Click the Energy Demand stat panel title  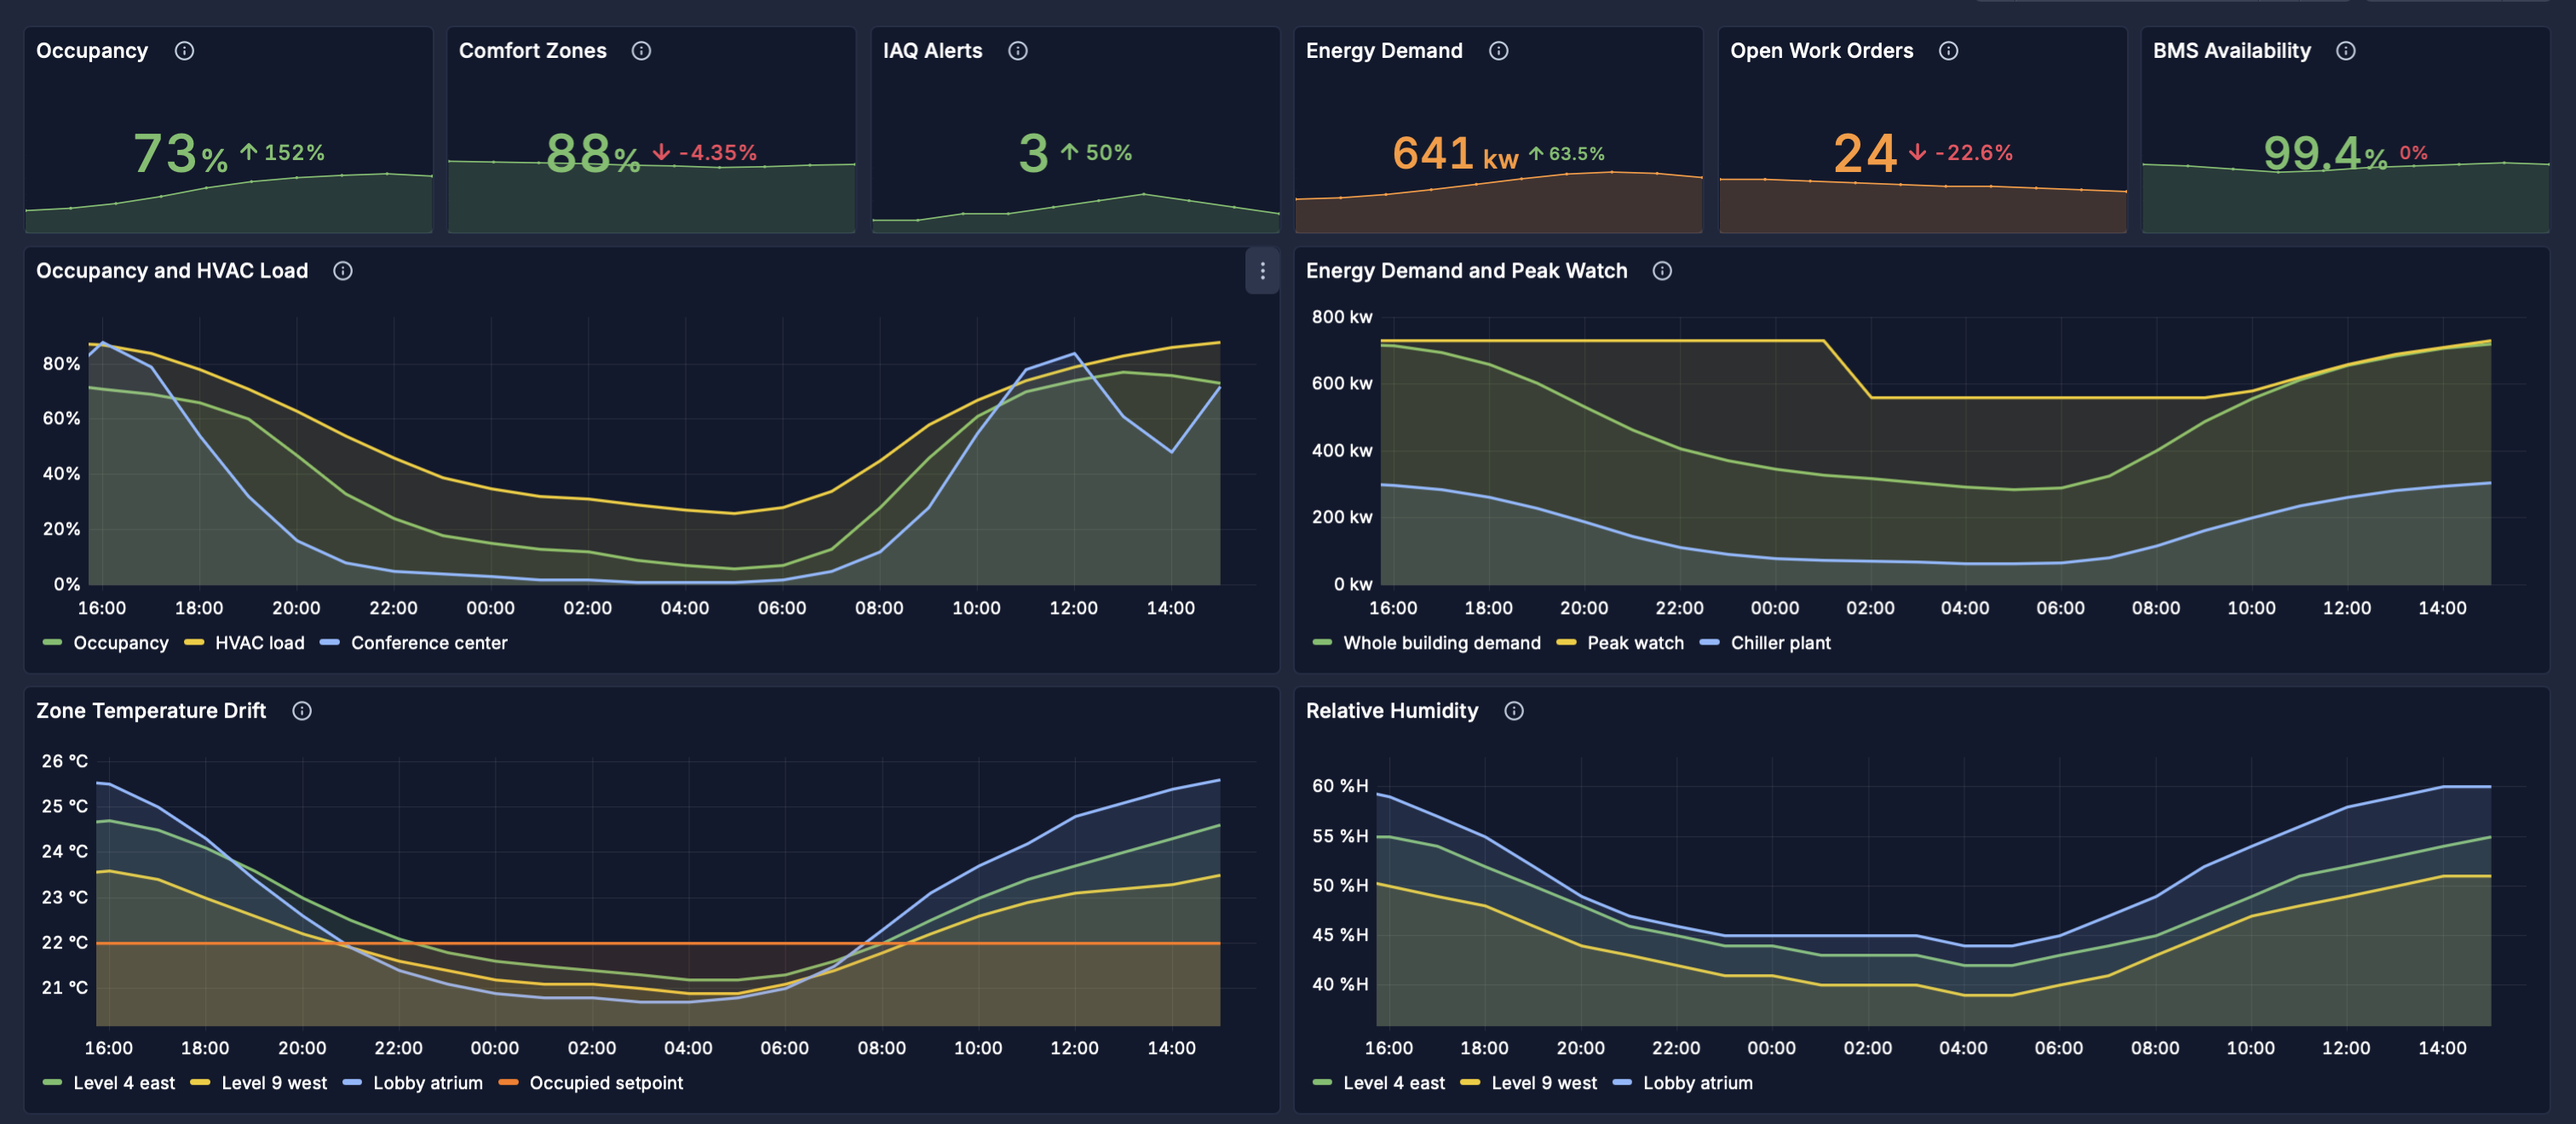pyautogui.click(x=1384, y=51)
